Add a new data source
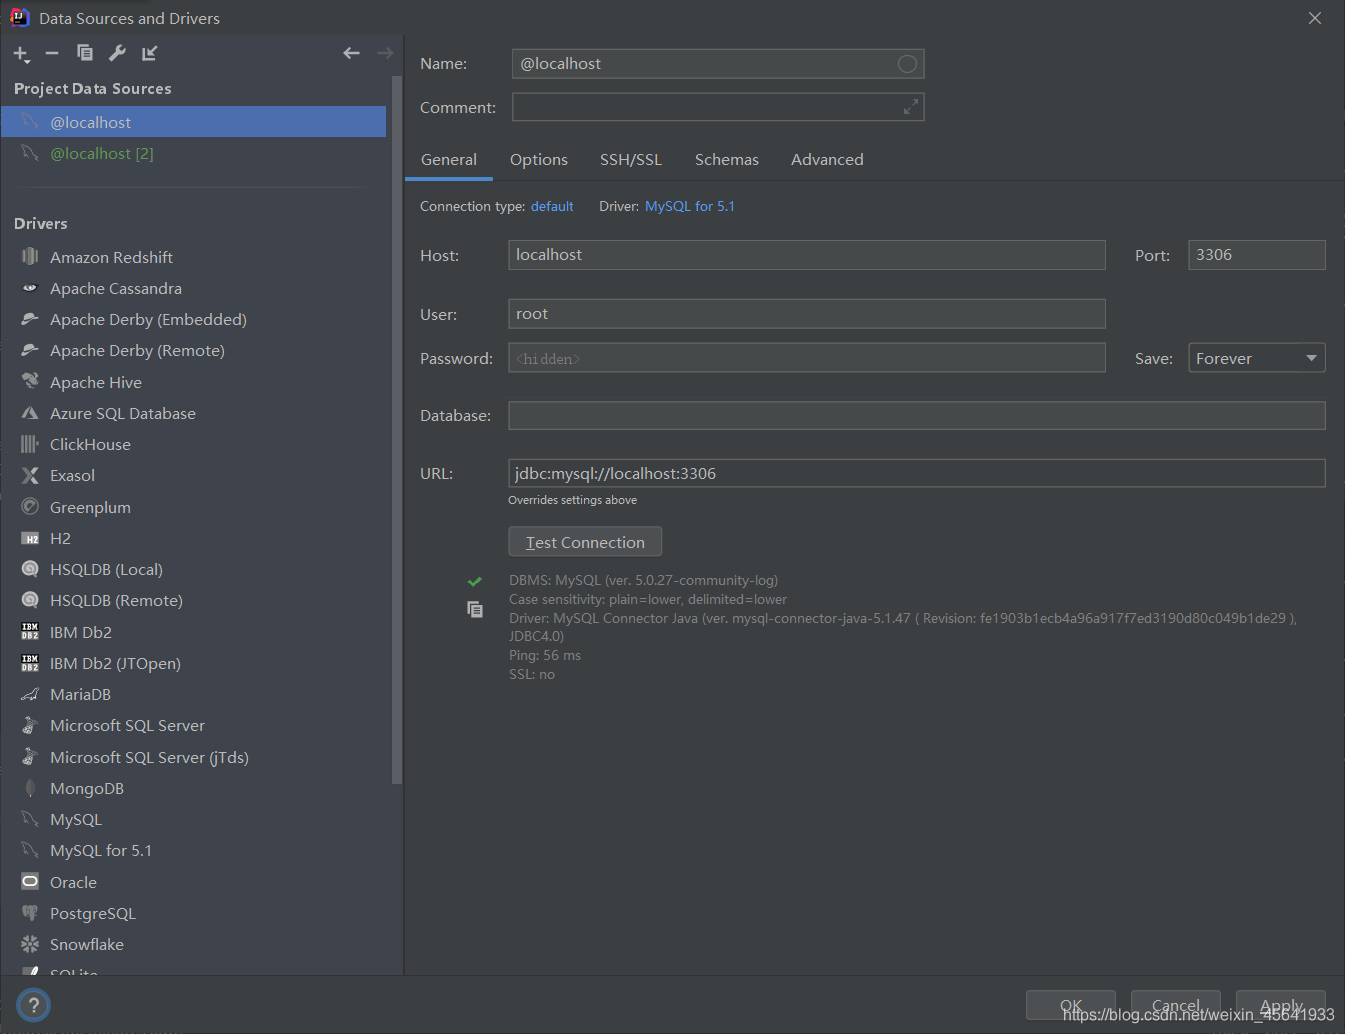1345x1034 pixels. (x=21, y=53)
